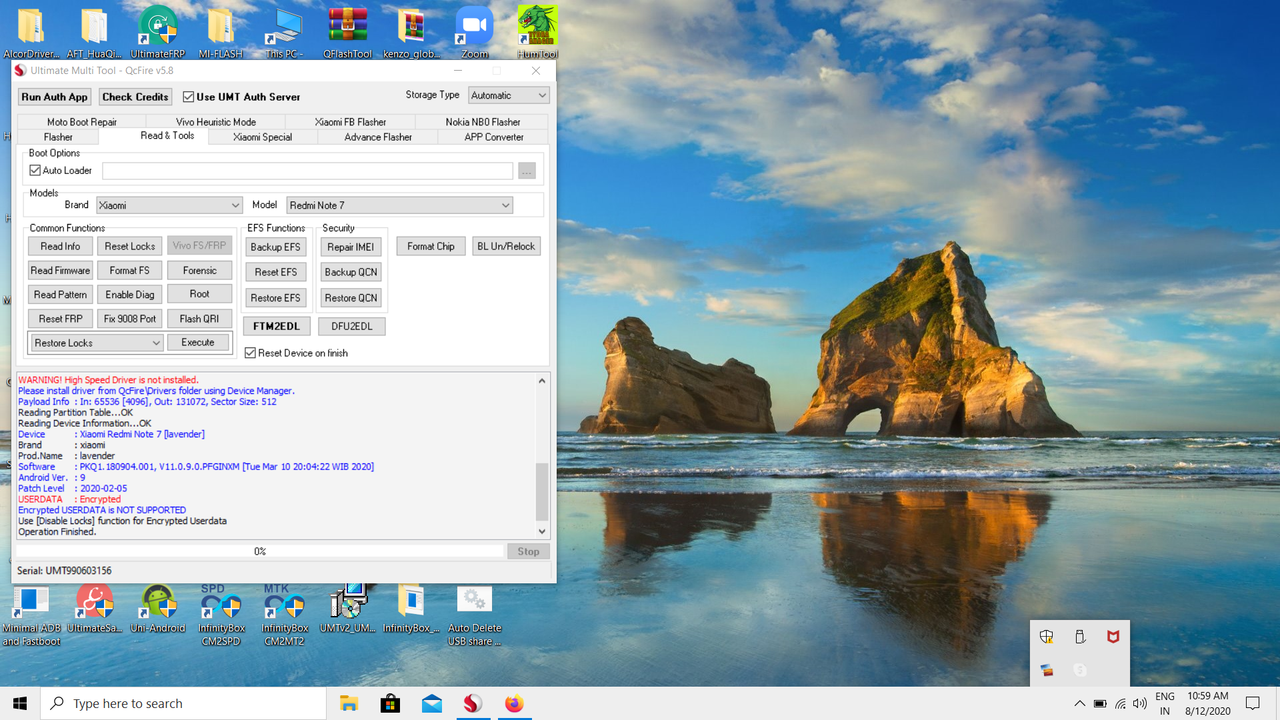
Task: Switch to Vivo Heuristic Mode tab
Action: tap(216, 122)
